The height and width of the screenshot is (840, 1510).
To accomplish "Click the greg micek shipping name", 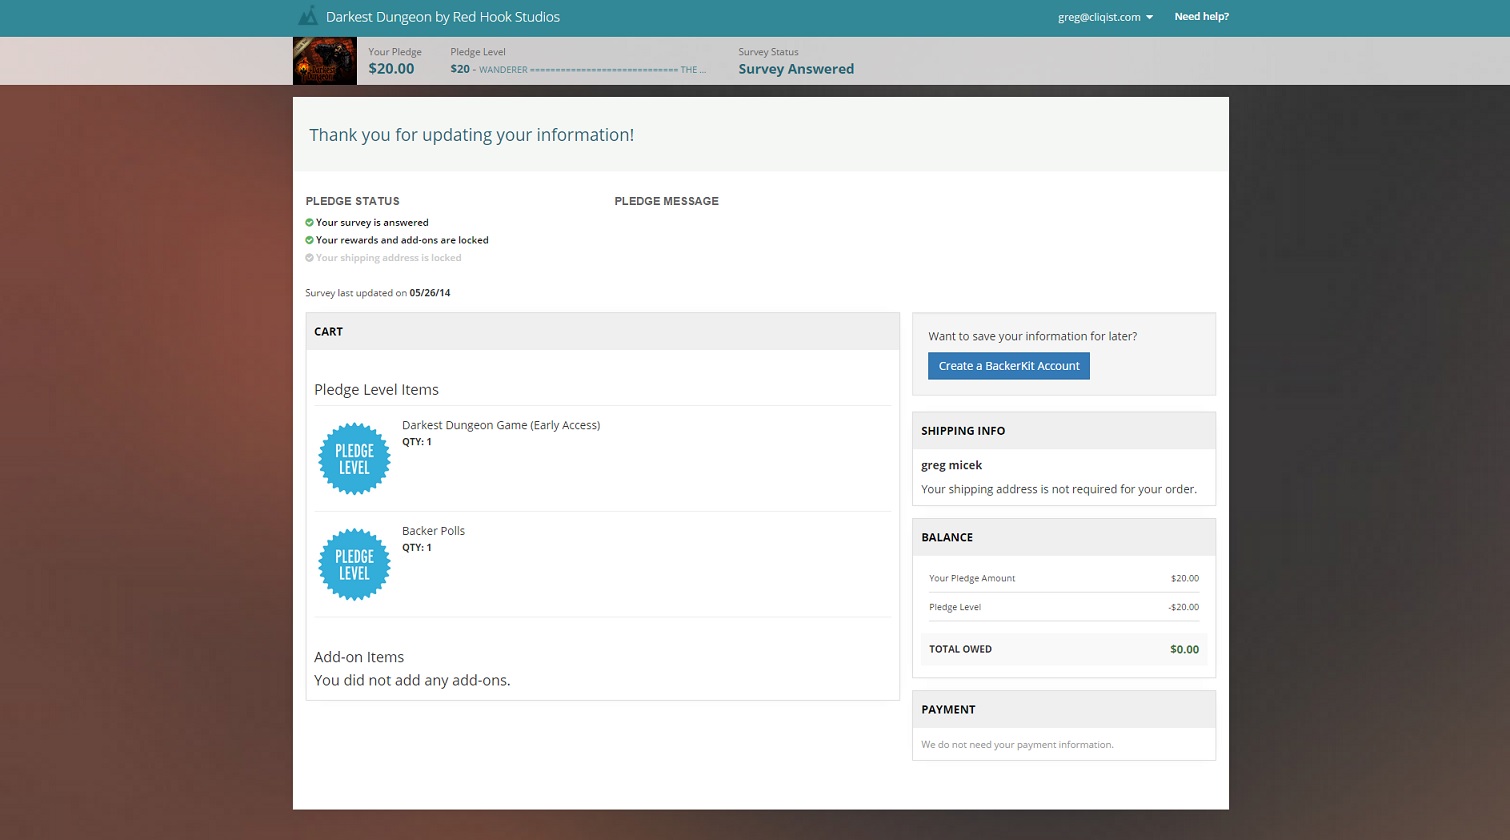I will pyautogui.click(x=951, y=464).
